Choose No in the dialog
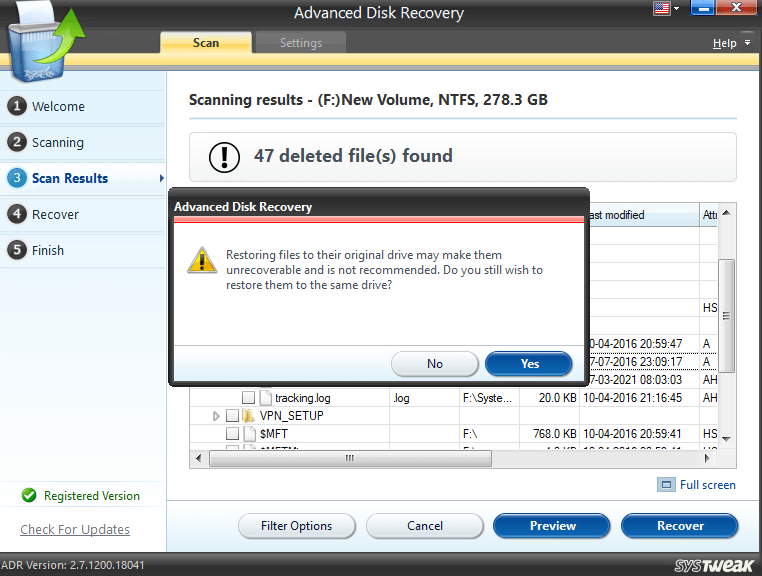The image size is (762, 576). pyautogui.click(x=435, y=364)
